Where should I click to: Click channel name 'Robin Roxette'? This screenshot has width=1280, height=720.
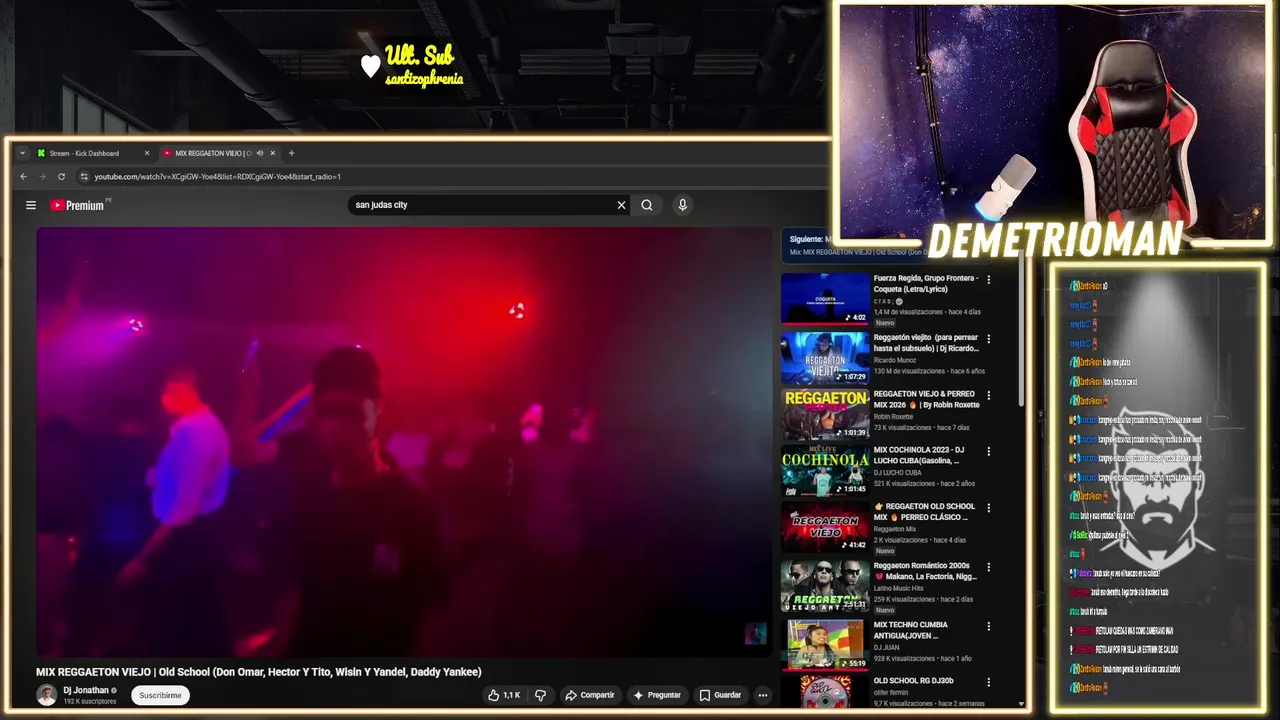[894, 417]
